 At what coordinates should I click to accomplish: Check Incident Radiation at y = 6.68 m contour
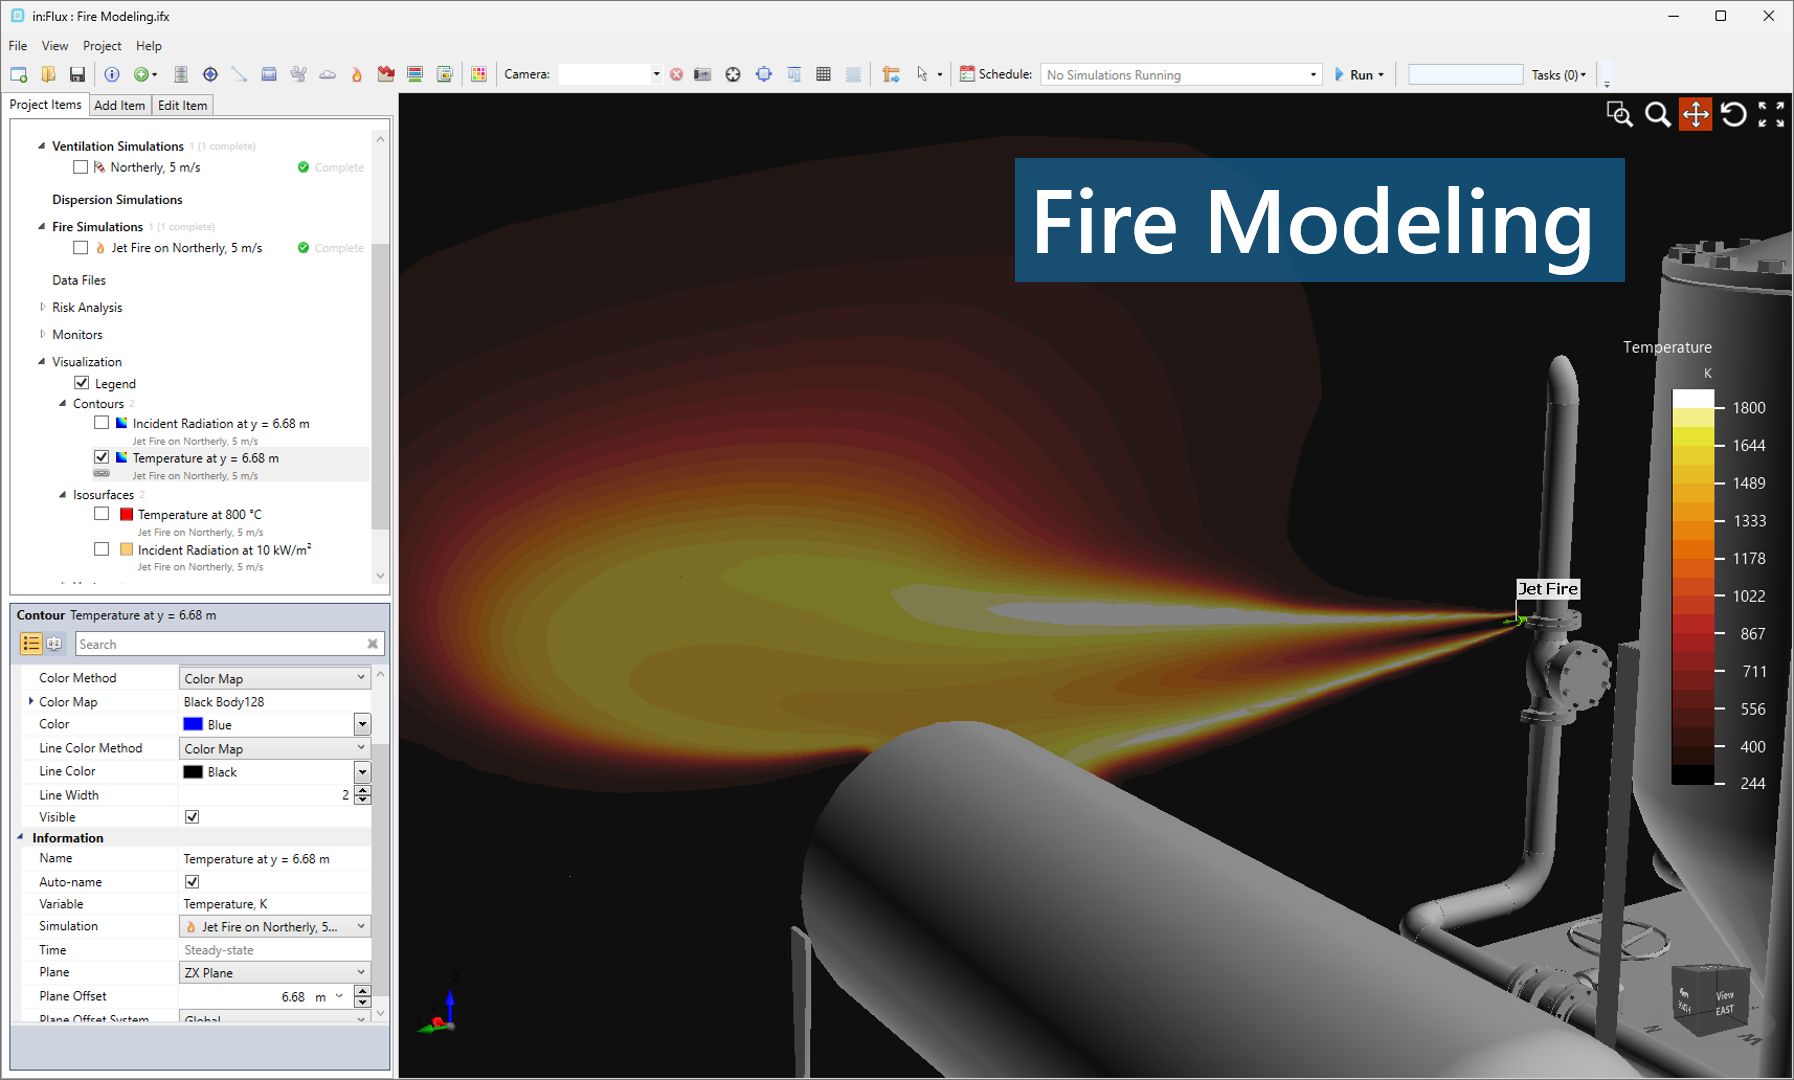[x=102, y=423]
